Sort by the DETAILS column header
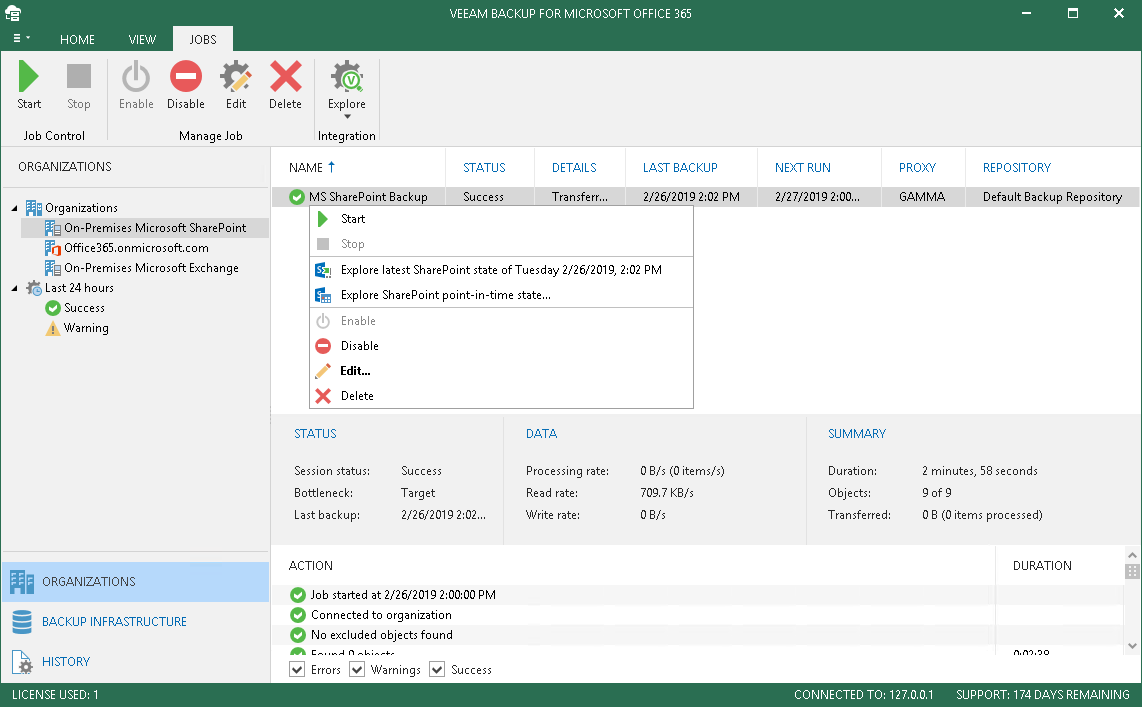This screenshot has width=1142, height=707. pyautogui.click(x=574, y=168)
